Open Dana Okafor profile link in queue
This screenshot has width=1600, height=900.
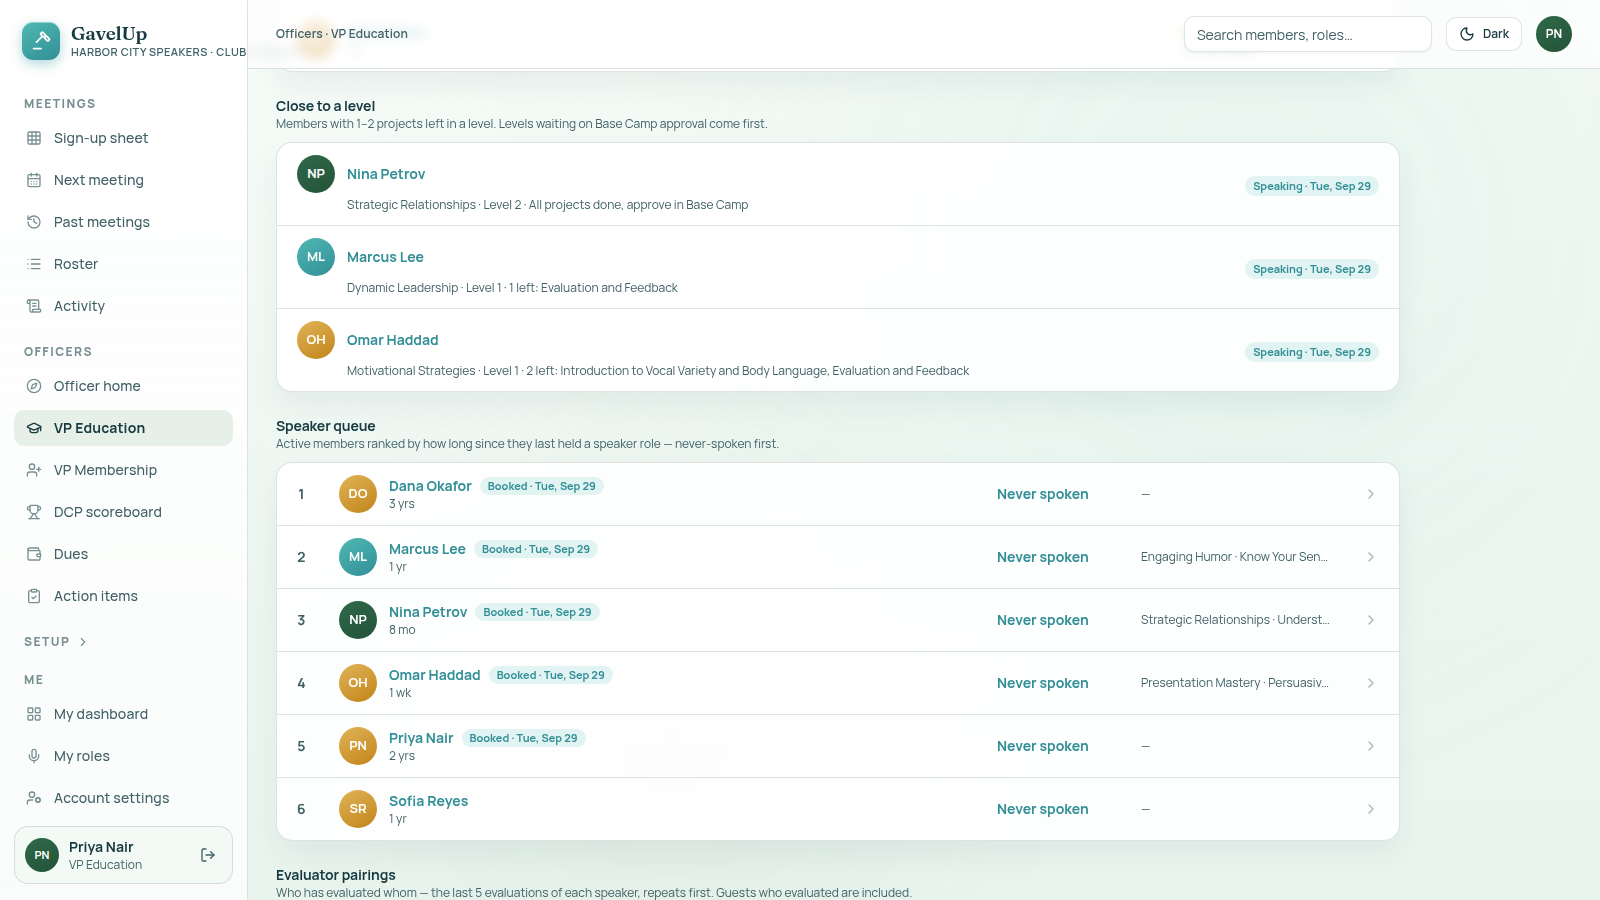(x=430, y=486)
